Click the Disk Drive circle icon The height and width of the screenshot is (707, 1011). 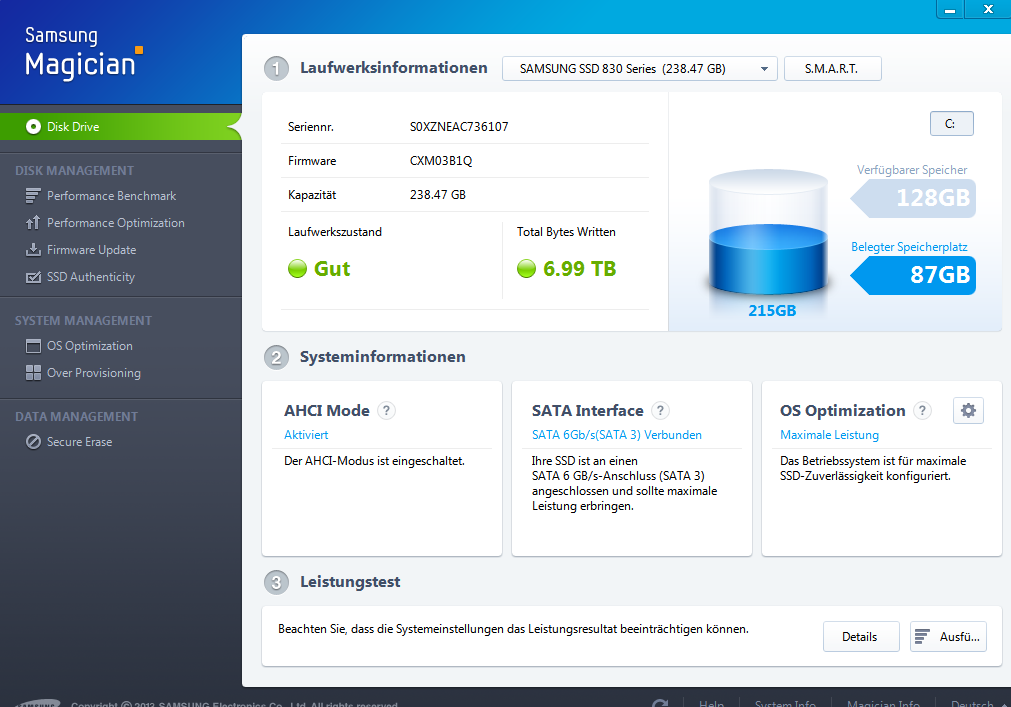pyautogui.click(x=33, y=126)
